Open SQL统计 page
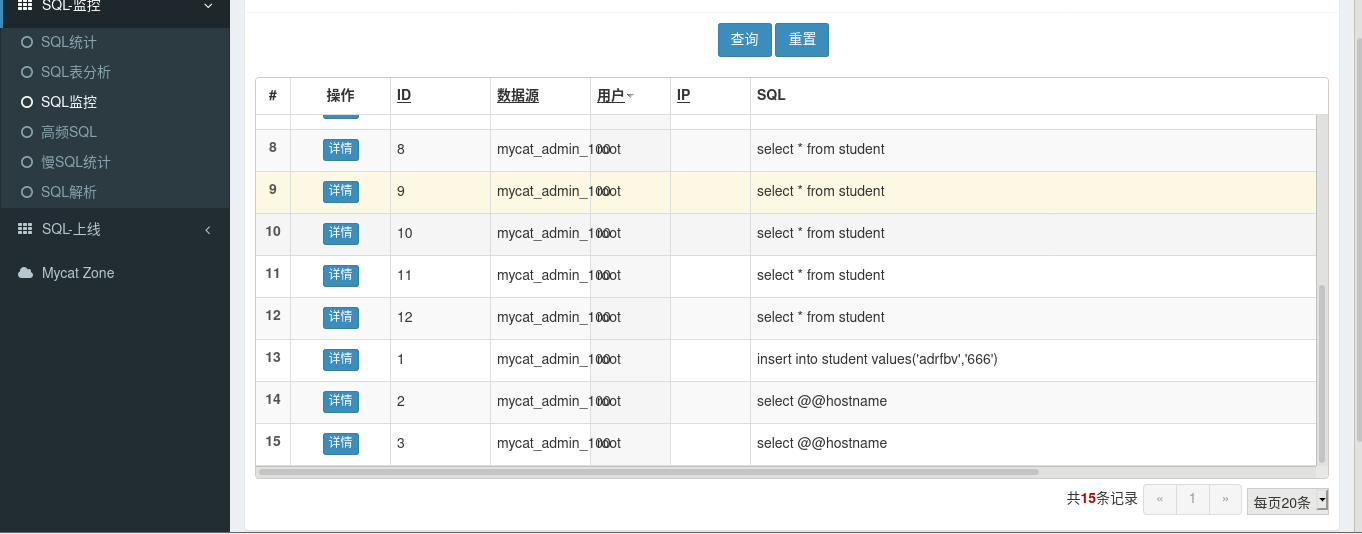 click(69, 42)
